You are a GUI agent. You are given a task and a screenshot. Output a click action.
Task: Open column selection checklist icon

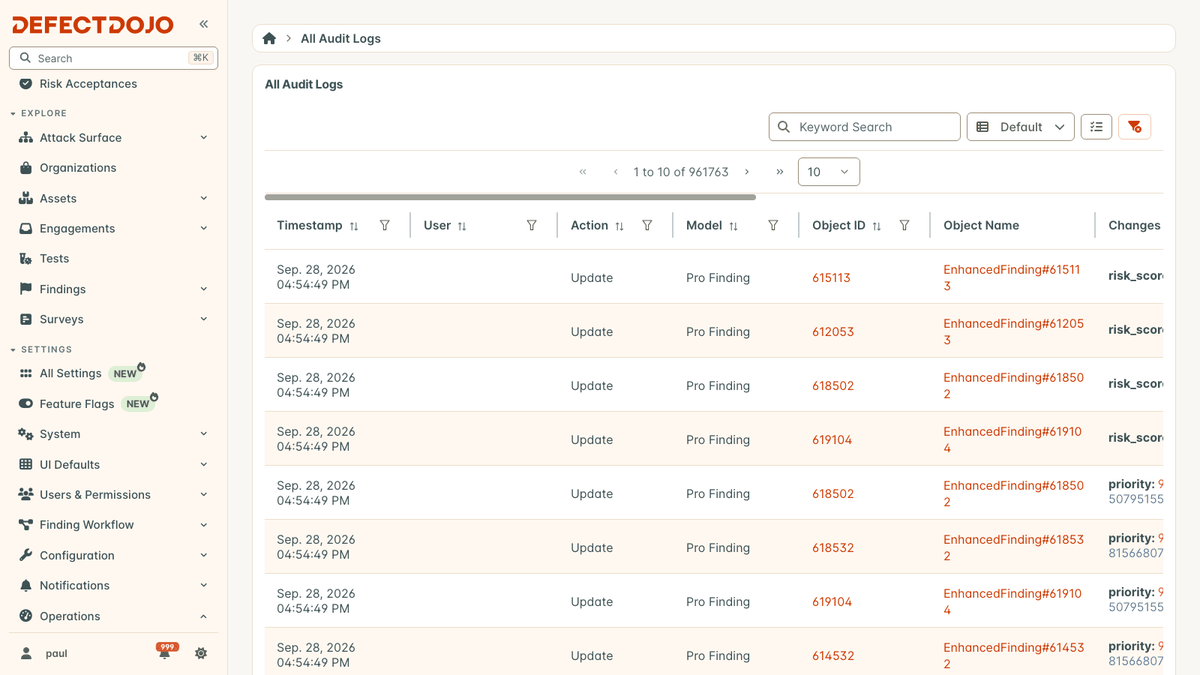[1096, 127]
